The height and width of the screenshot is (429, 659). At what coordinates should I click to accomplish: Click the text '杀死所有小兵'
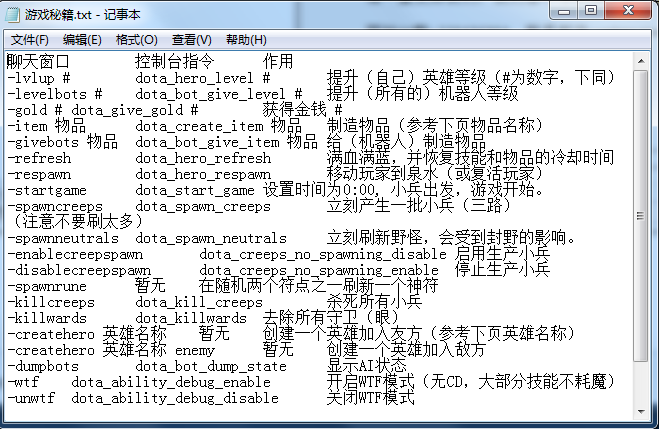click(x=374, y=302)
